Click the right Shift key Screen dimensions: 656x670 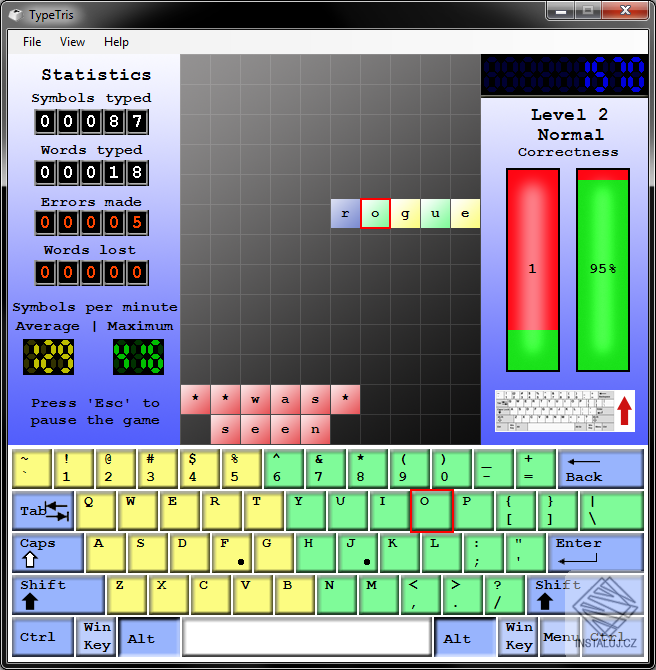tap(585, 594)
